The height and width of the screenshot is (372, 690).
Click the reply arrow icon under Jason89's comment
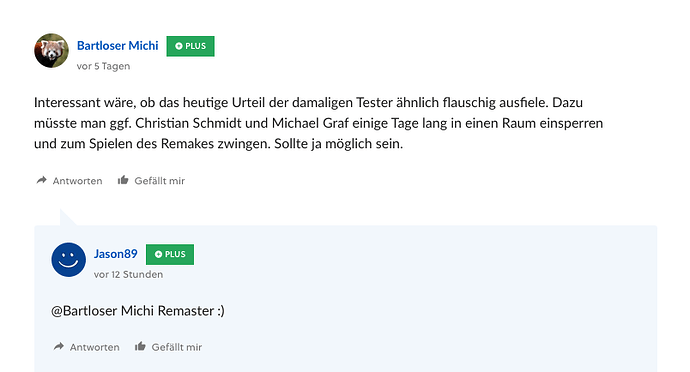(59, 346)
